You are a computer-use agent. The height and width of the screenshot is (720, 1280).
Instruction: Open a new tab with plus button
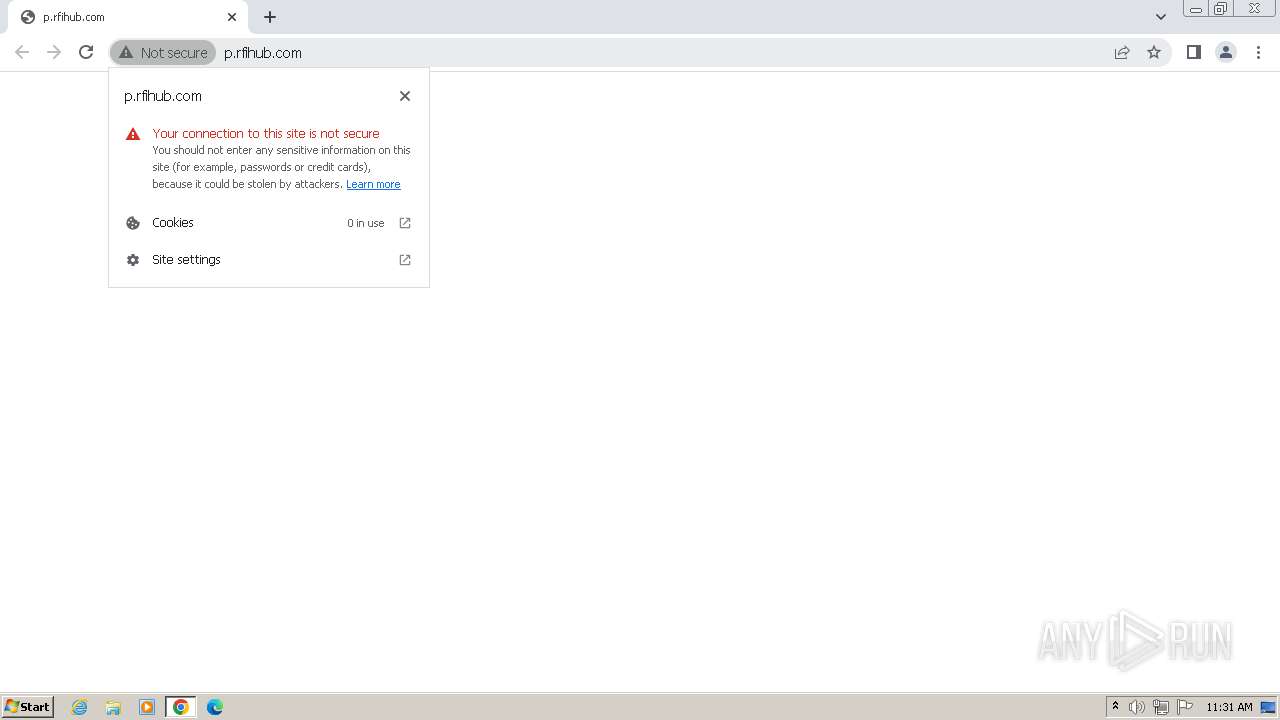click(270, 17)
